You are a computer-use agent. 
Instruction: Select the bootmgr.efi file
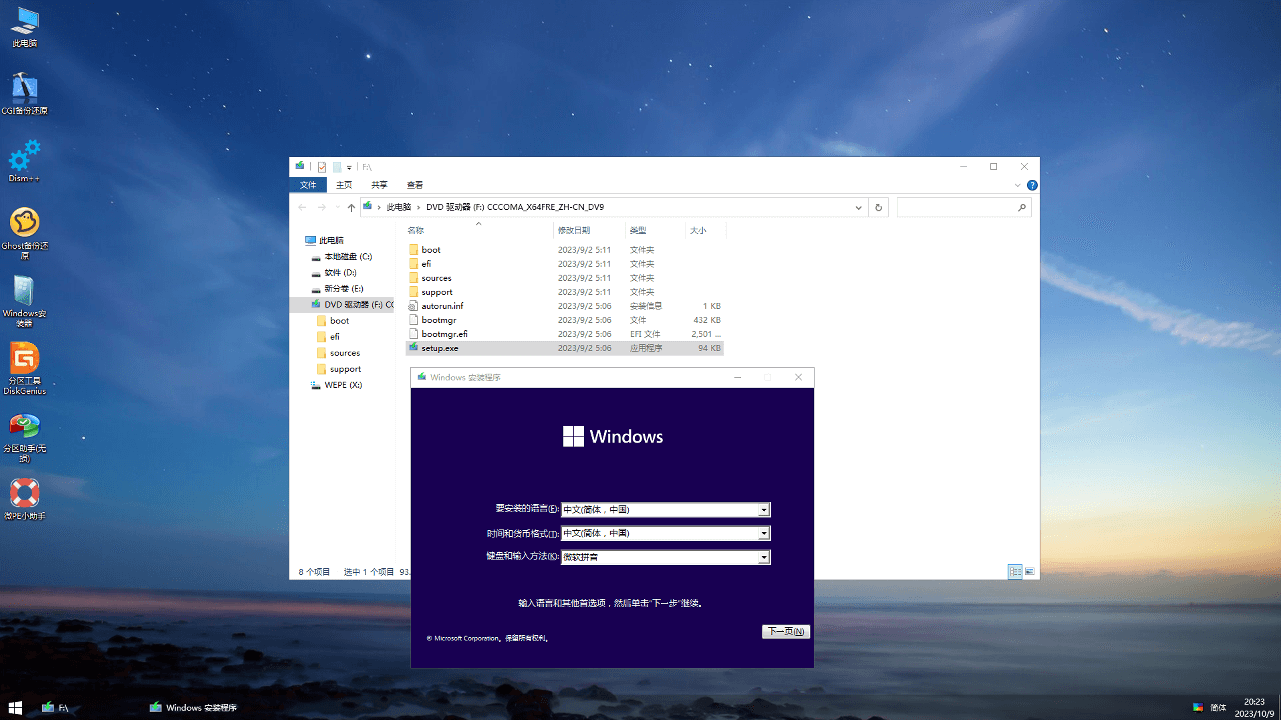[x=564, y=333]
